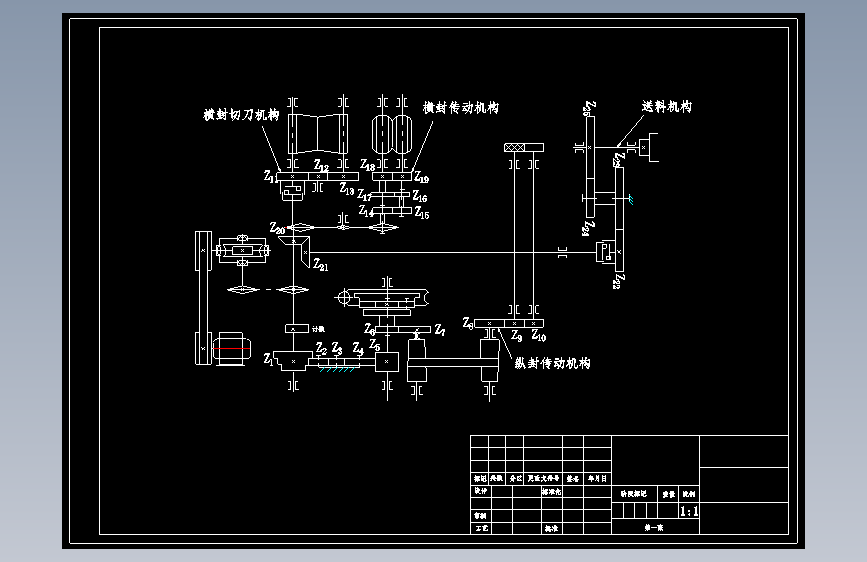
Task: Click the Z4 gear label
Action: [358, 348]
